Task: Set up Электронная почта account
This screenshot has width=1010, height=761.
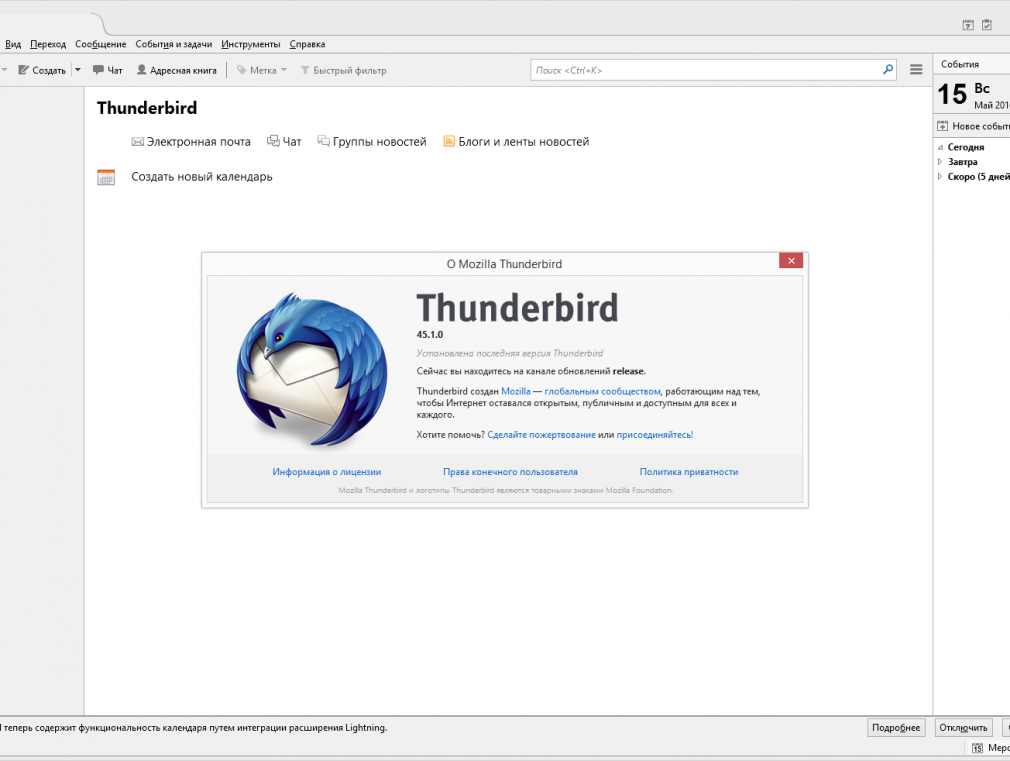Action: [x=191, y=142]
